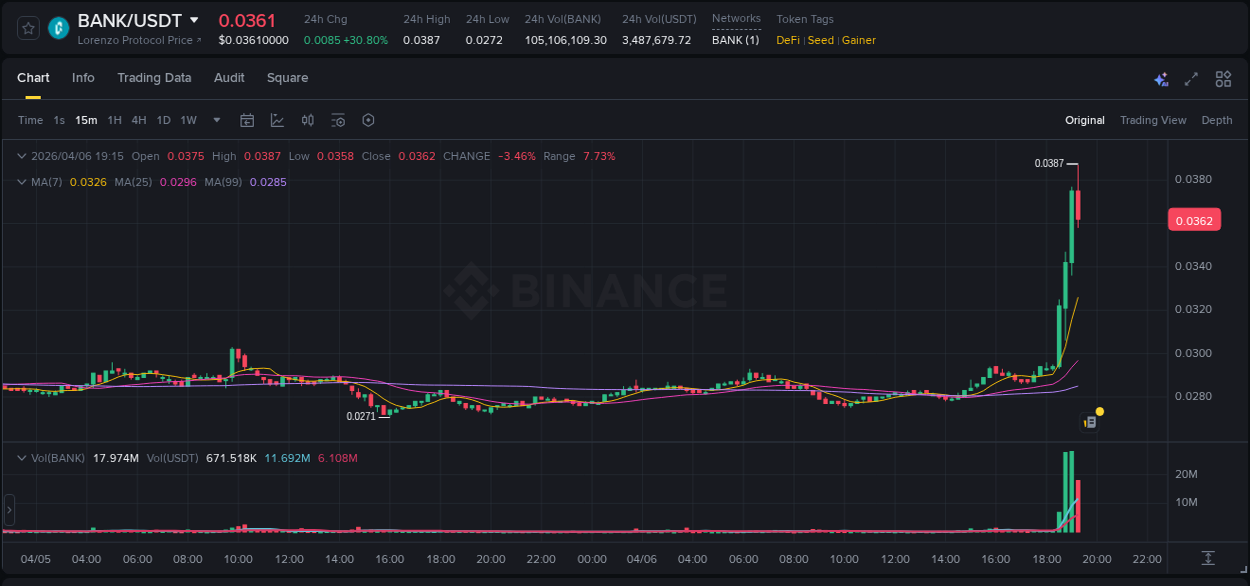Image resolution: width=1250 pixels, height=586 pixels.
Task: Click the MA(7) value 0.0326
Action: point(88,182)
